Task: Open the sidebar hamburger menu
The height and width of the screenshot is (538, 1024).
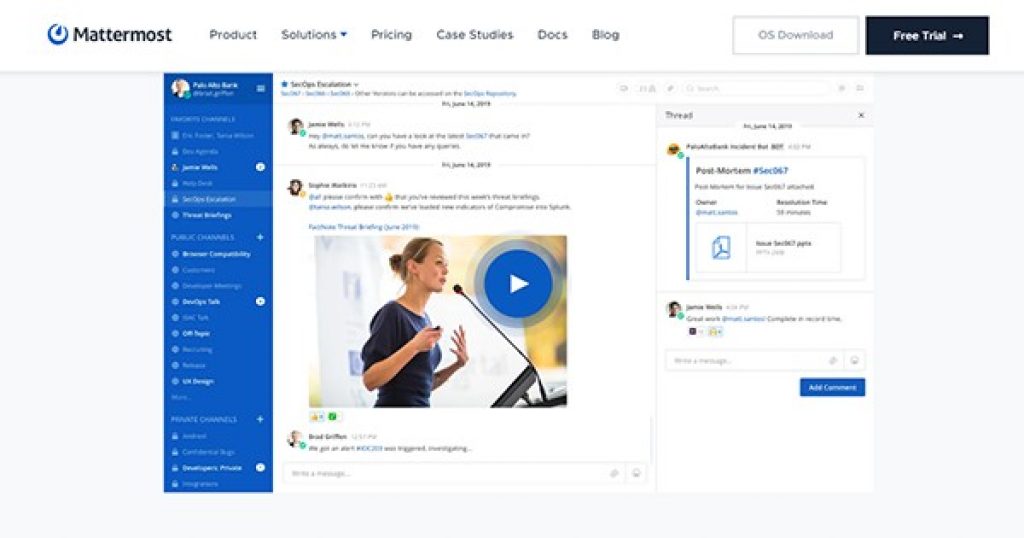Action: coord(261,88)
